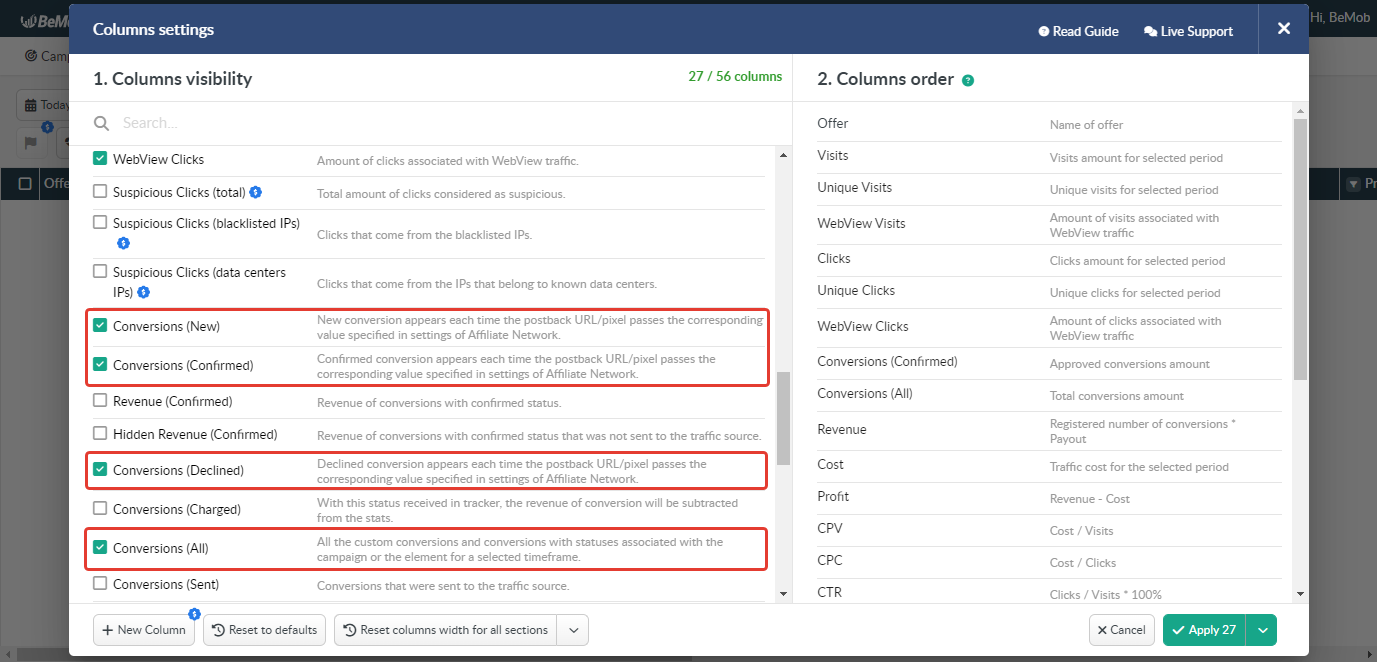Click Reset to defaults
The height and width of the screenshot is (662, 1377).
(x=264, y=630)
